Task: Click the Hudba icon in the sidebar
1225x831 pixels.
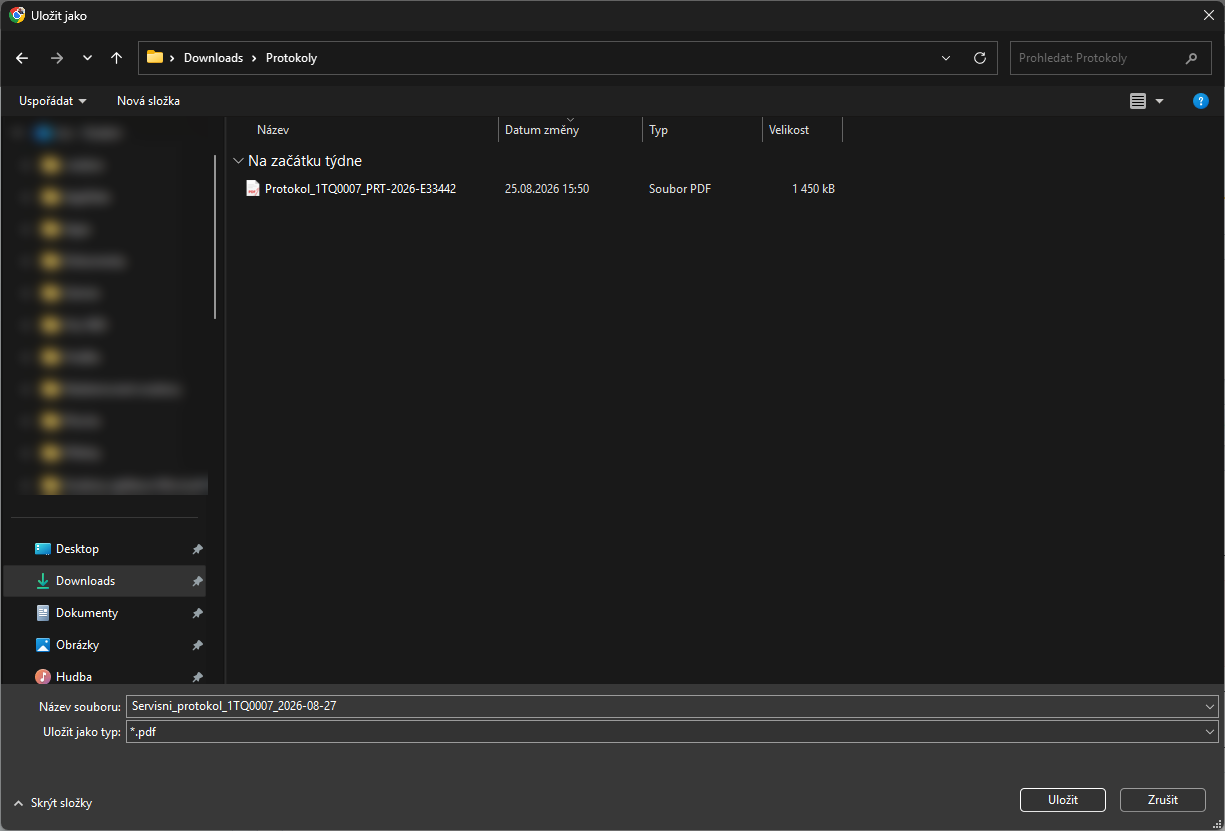Action: (x=43, y=677)
